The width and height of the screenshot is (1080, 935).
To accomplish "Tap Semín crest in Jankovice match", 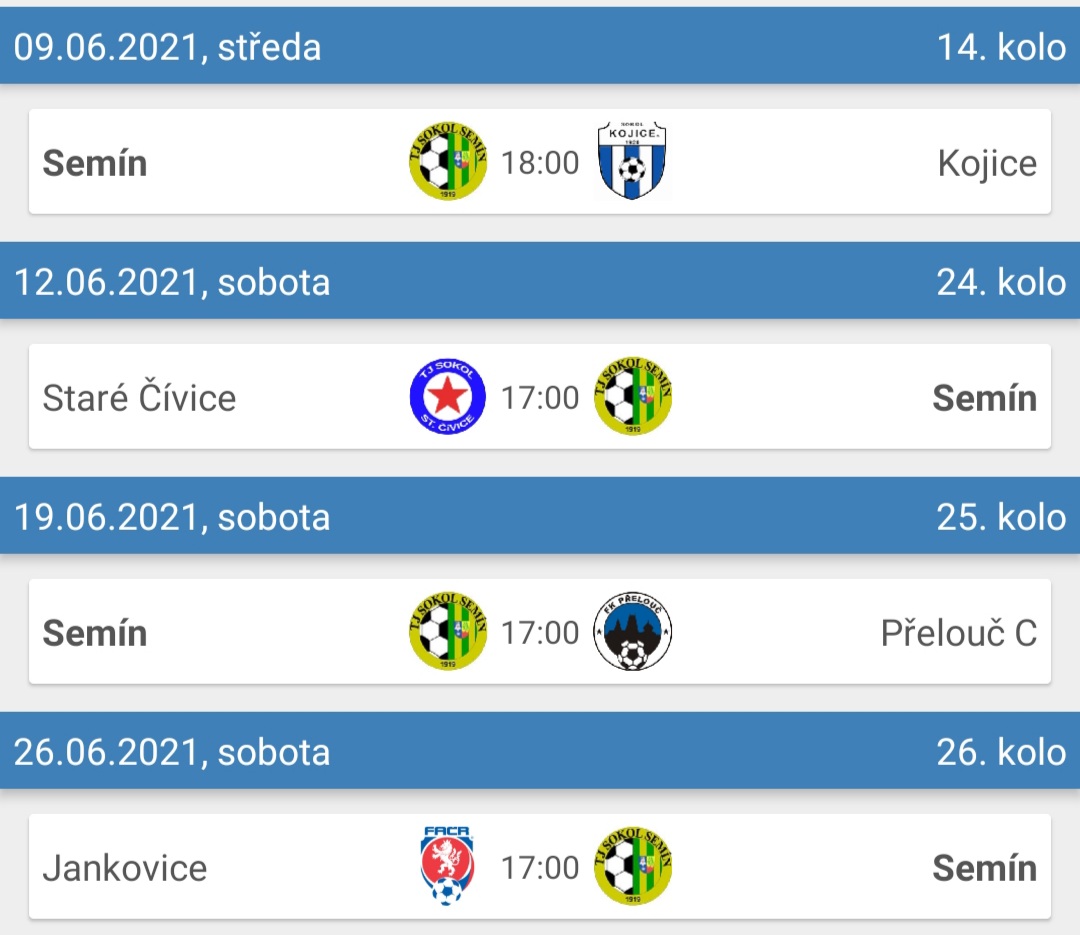I will pyautogui.click(x=632, y=866).
